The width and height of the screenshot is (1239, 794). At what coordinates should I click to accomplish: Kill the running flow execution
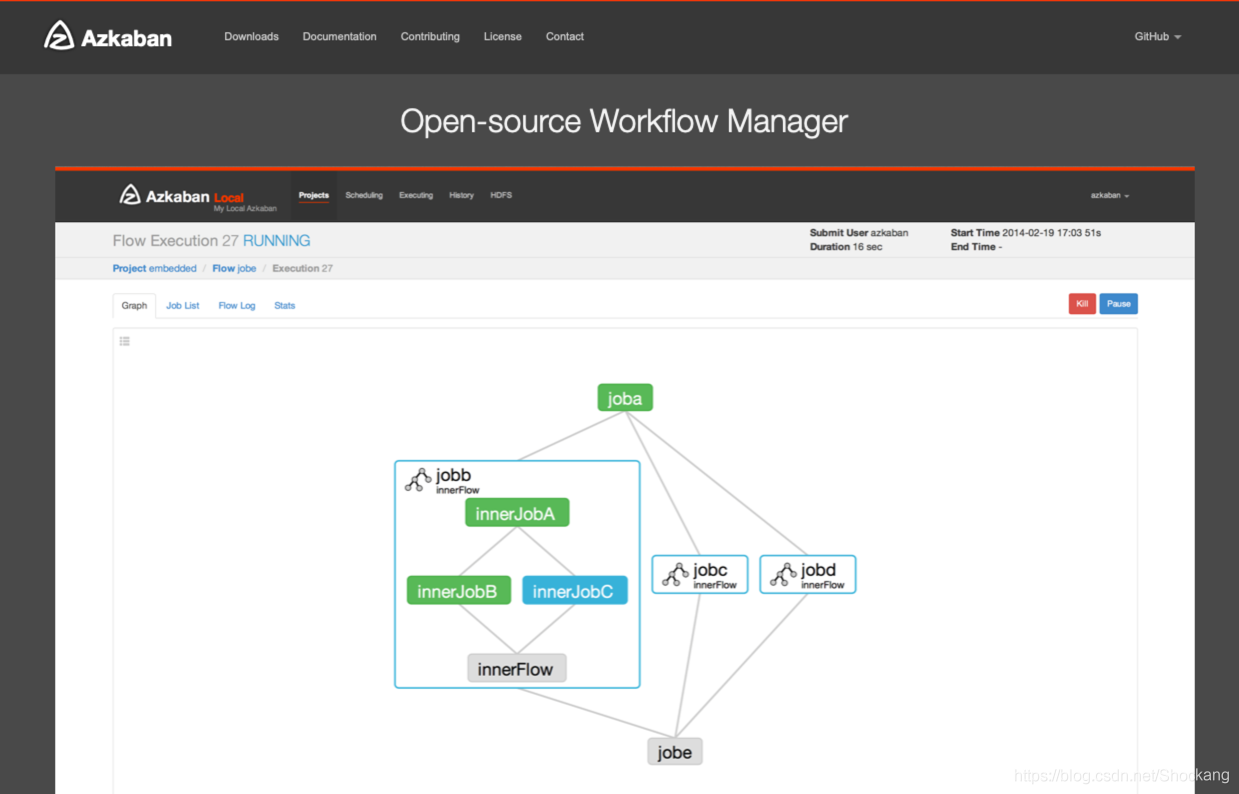pyautogui.click(x=1082, y=304)
